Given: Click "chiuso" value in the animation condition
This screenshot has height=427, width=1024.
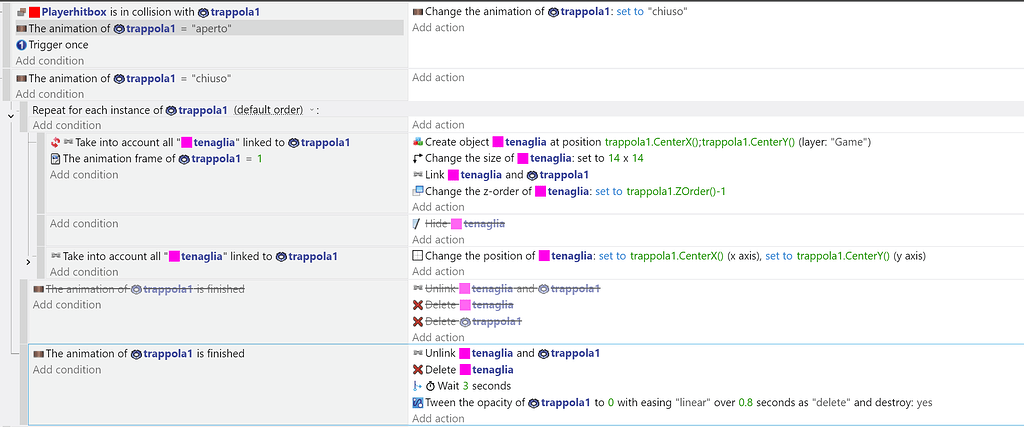Looking at the screenshot, I should (212, 78).
